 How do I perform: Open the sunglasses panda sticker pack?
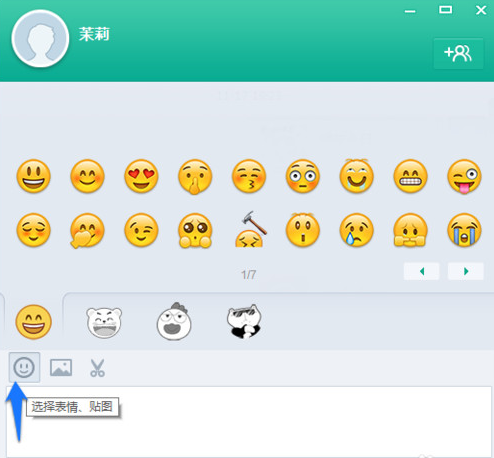pos(244,321)
